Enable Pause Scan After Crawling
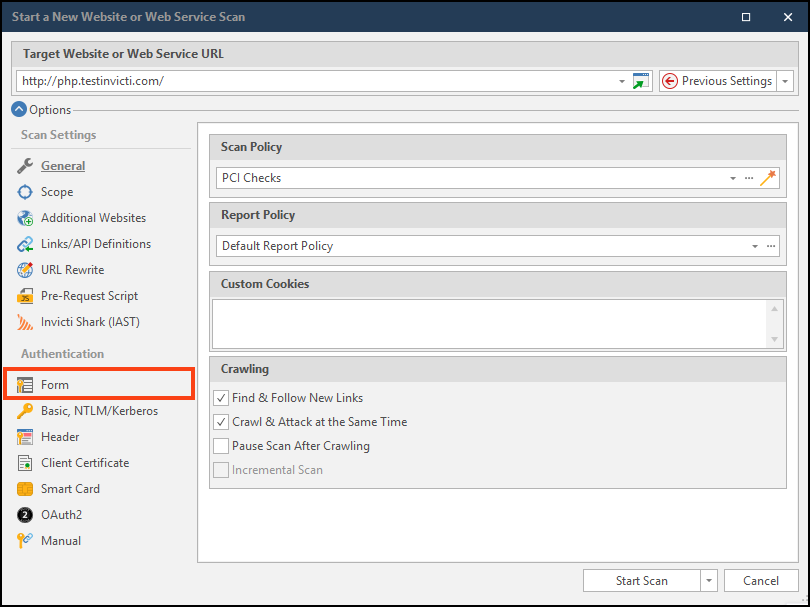This screenshot has width=810, height=607. (x=221, y=446)
